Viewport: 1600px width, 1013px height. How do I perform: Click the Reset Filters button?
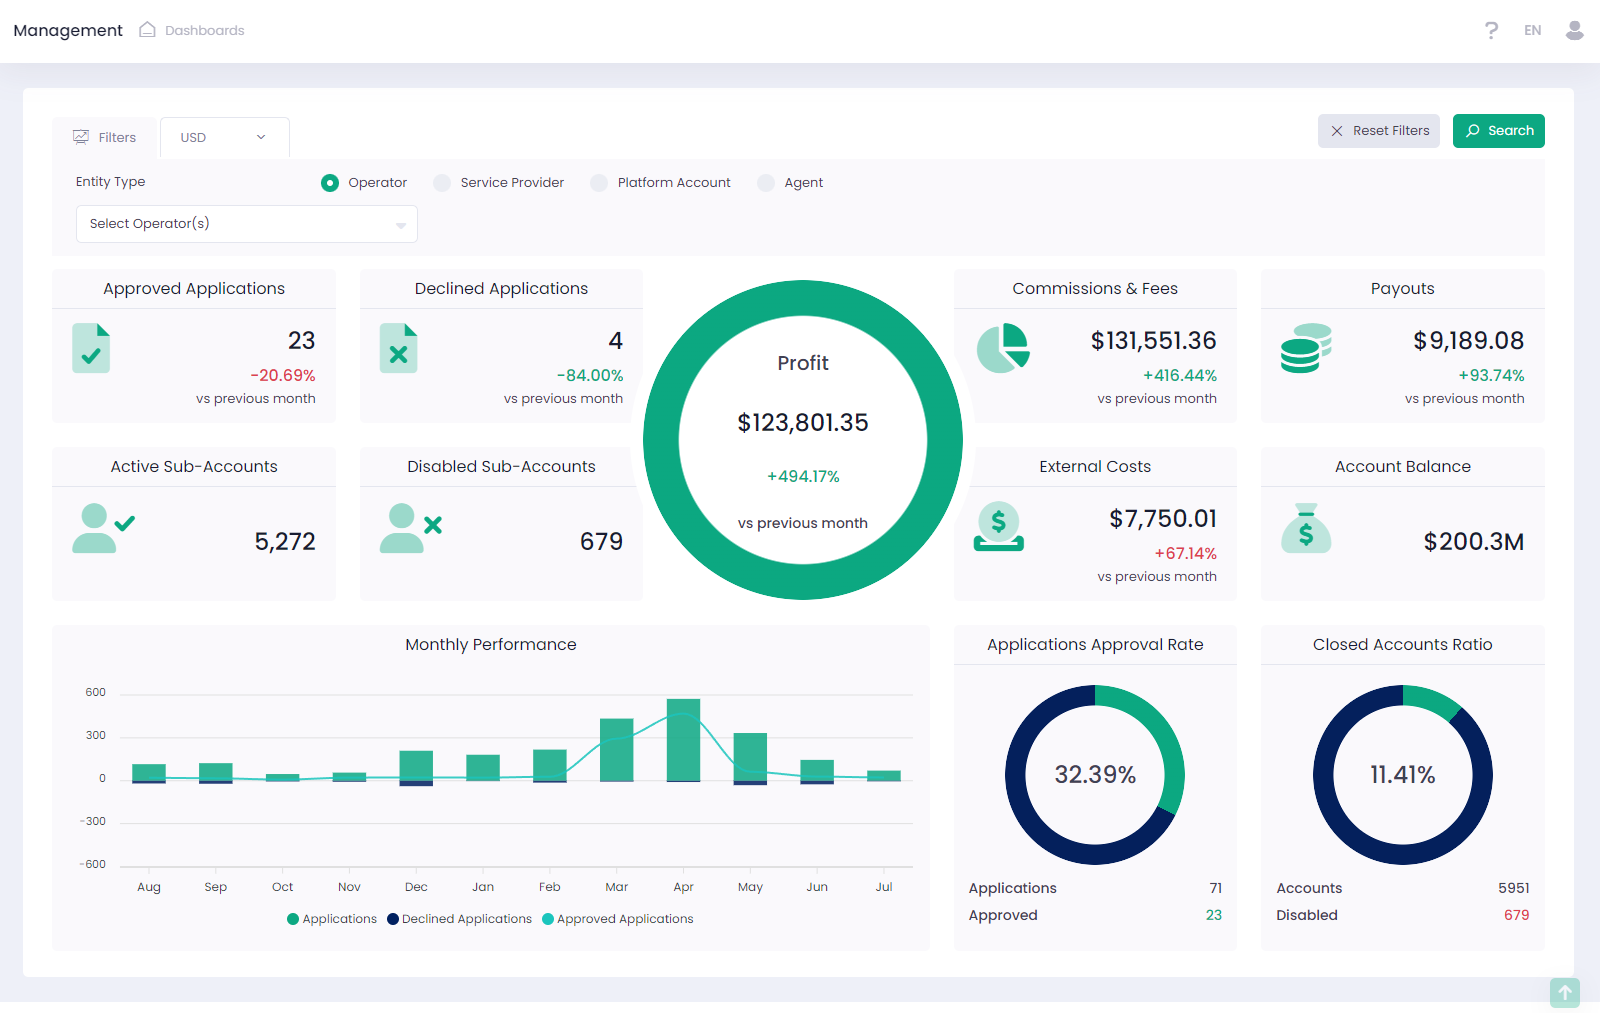(1378, 131)
